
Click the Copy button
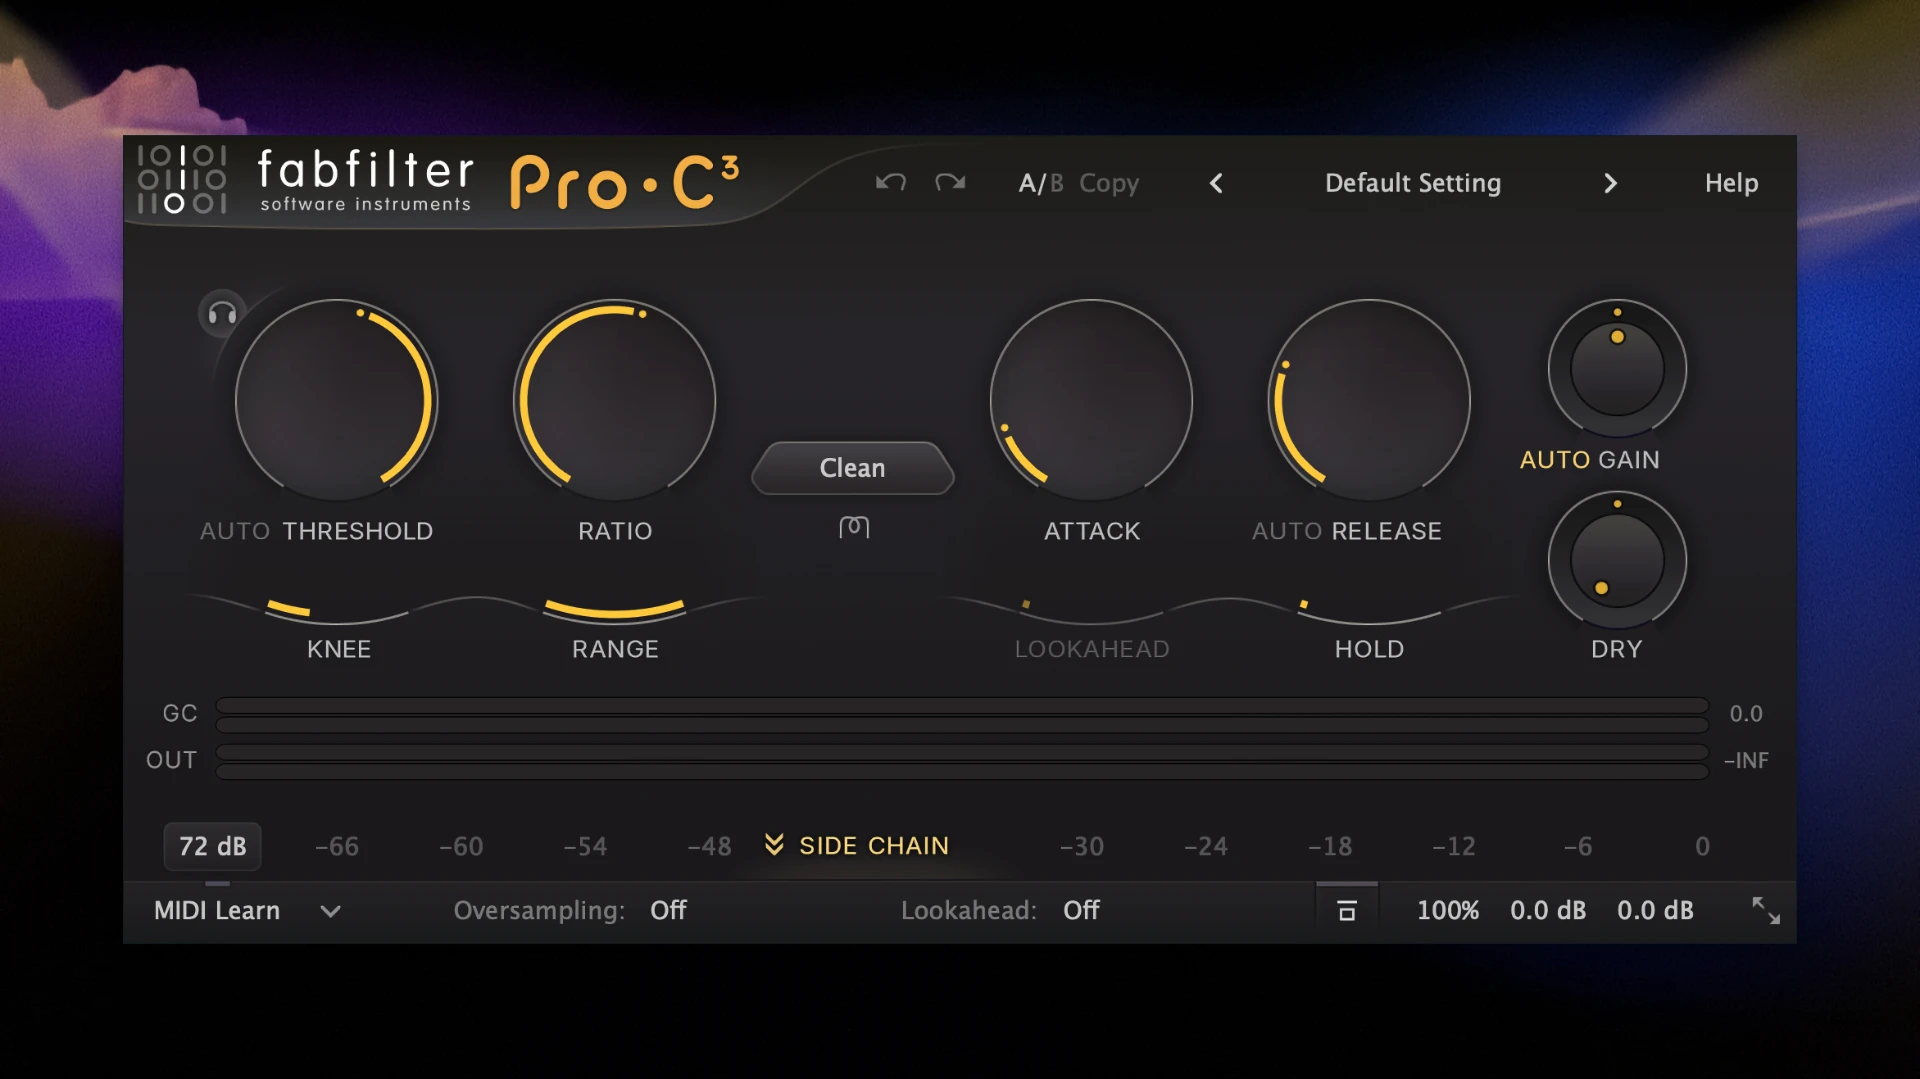coord(1109,183)
